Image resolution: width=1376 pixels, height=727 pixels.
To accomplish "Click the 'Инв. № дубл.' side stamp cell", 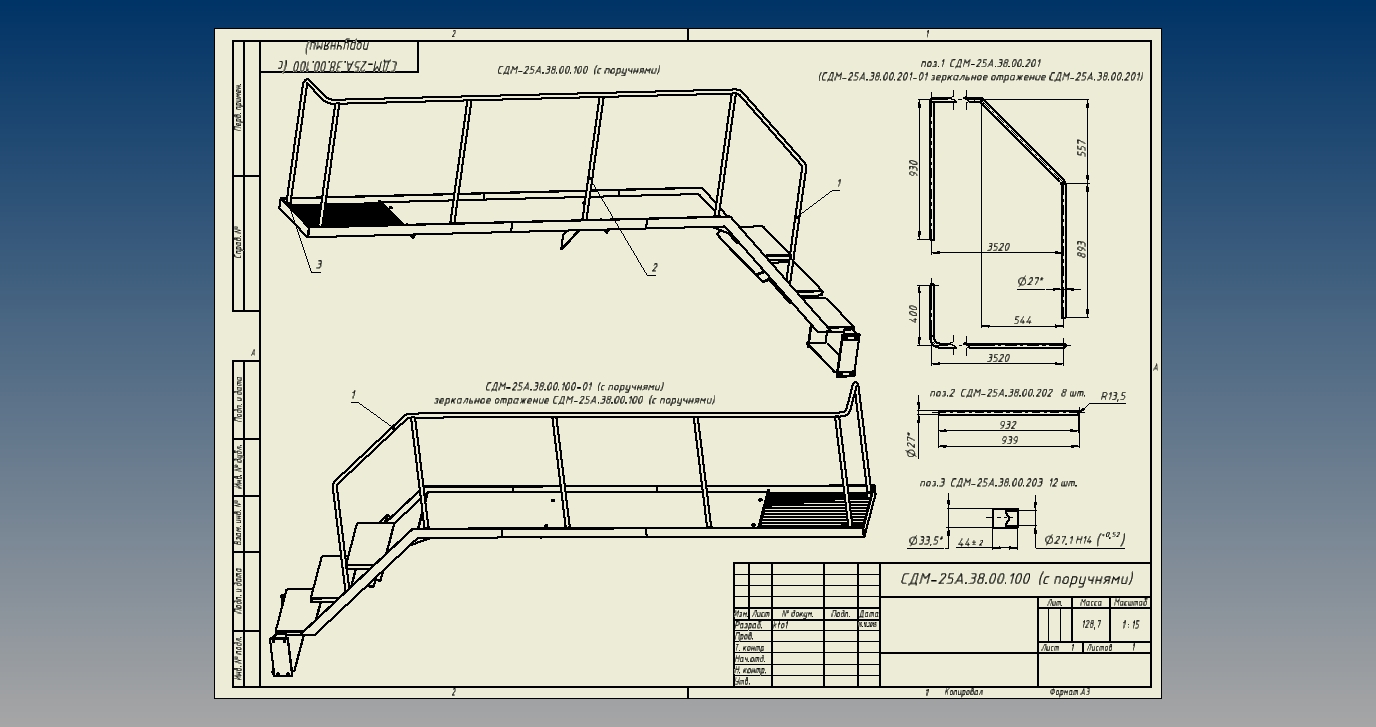I will 239,467.
